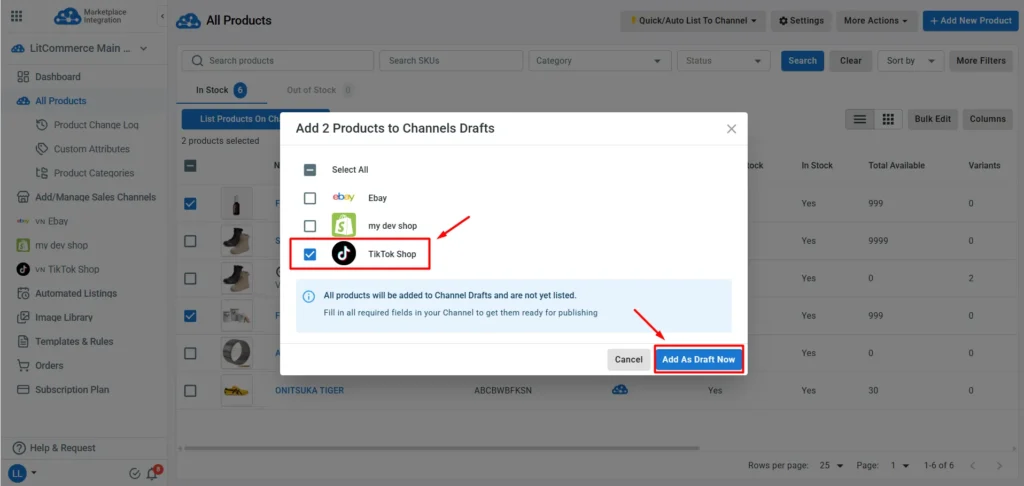1024x486 pixels.
Task: Click the Search SKUs input field
Action: coord(451,61)
